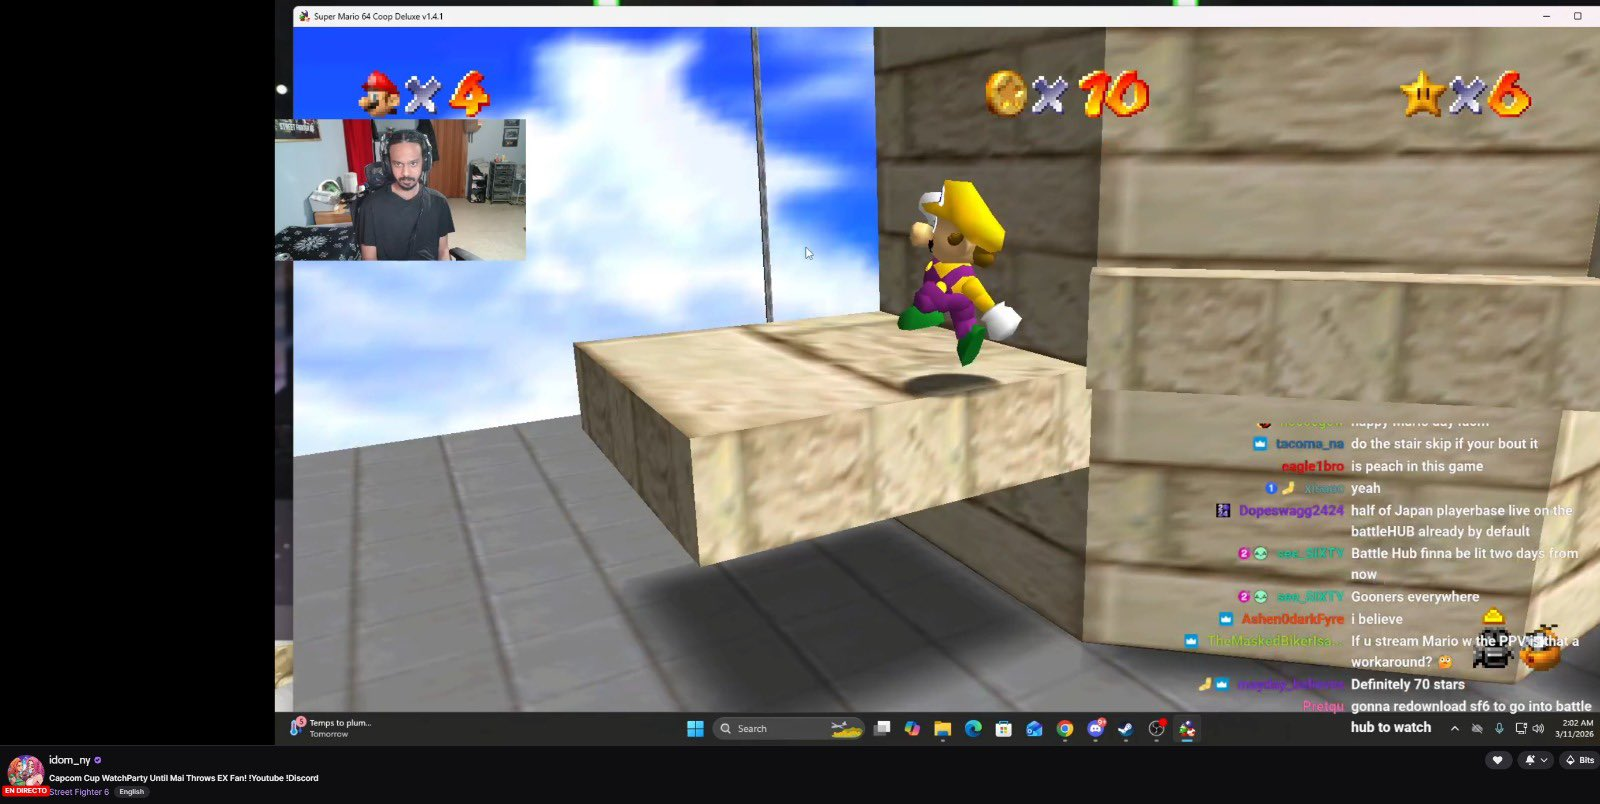Click chat message 'is peach in this game'
This screenshot has width=1600, height=804.
(1417, 466)
